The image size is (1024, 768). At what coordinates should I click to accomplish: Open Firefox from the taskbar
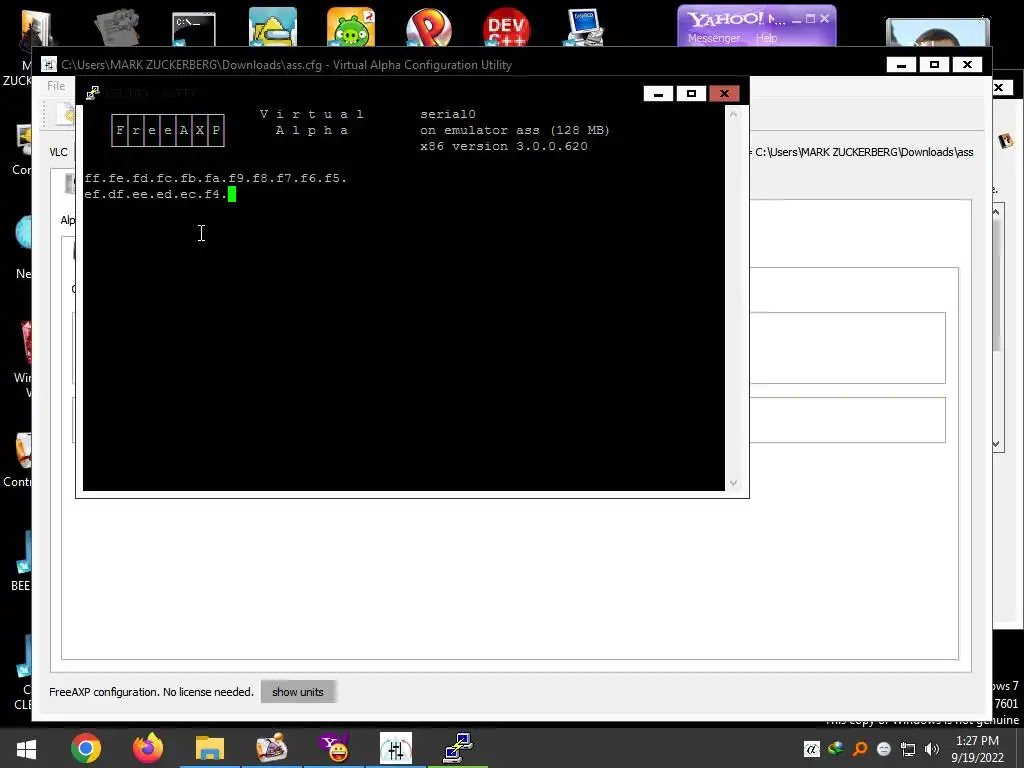[148, 748]
